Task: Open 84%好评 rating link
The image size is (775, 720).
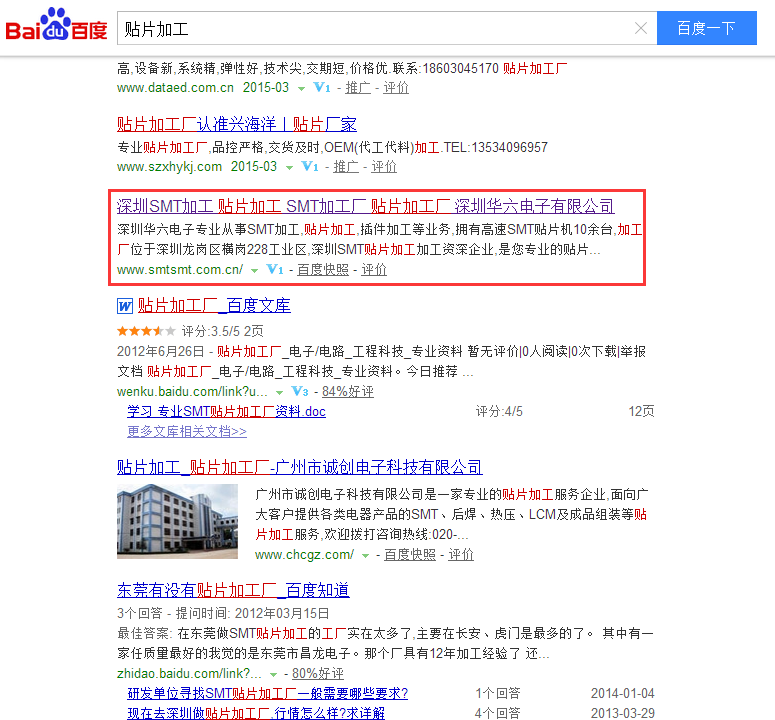Action: coord(348,391)
